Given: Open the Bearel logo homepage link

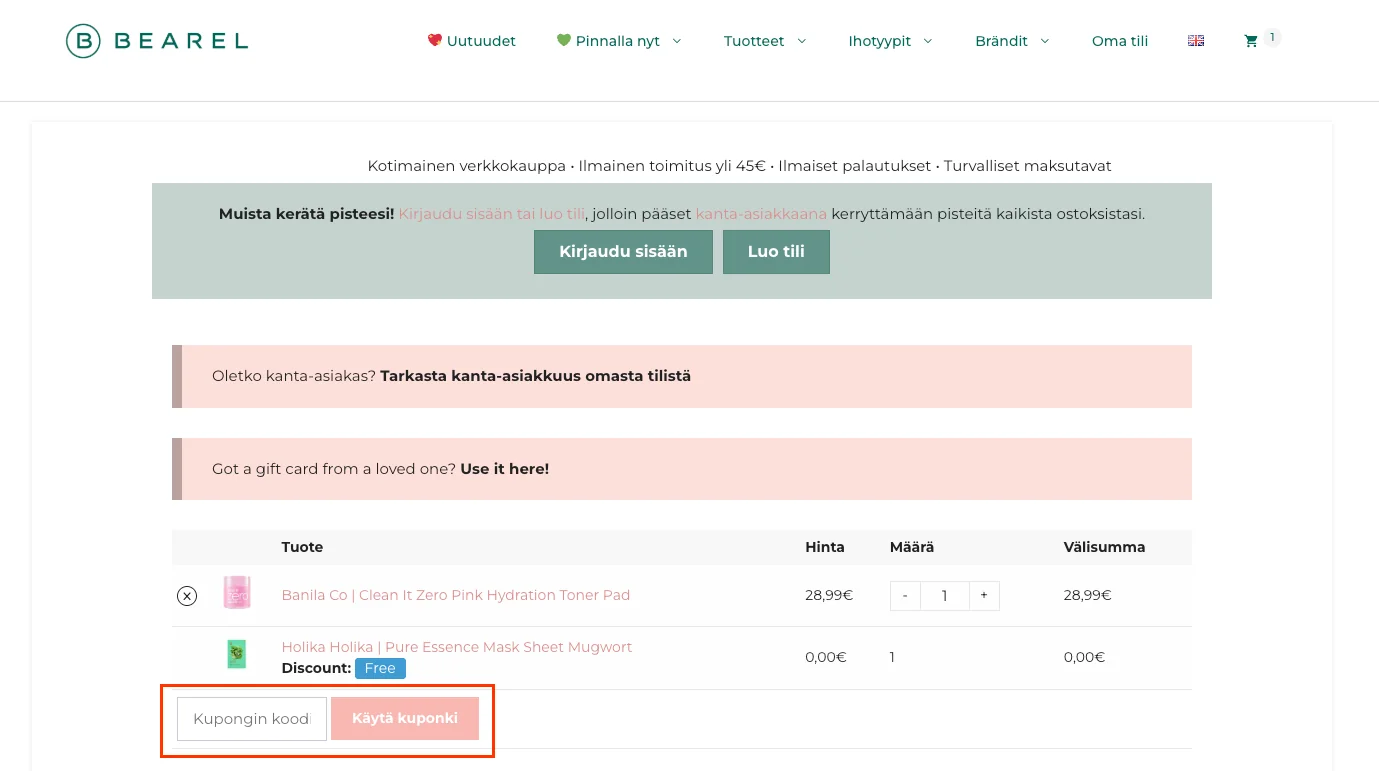Looking at the screenshot, I should tap(157, 41).
